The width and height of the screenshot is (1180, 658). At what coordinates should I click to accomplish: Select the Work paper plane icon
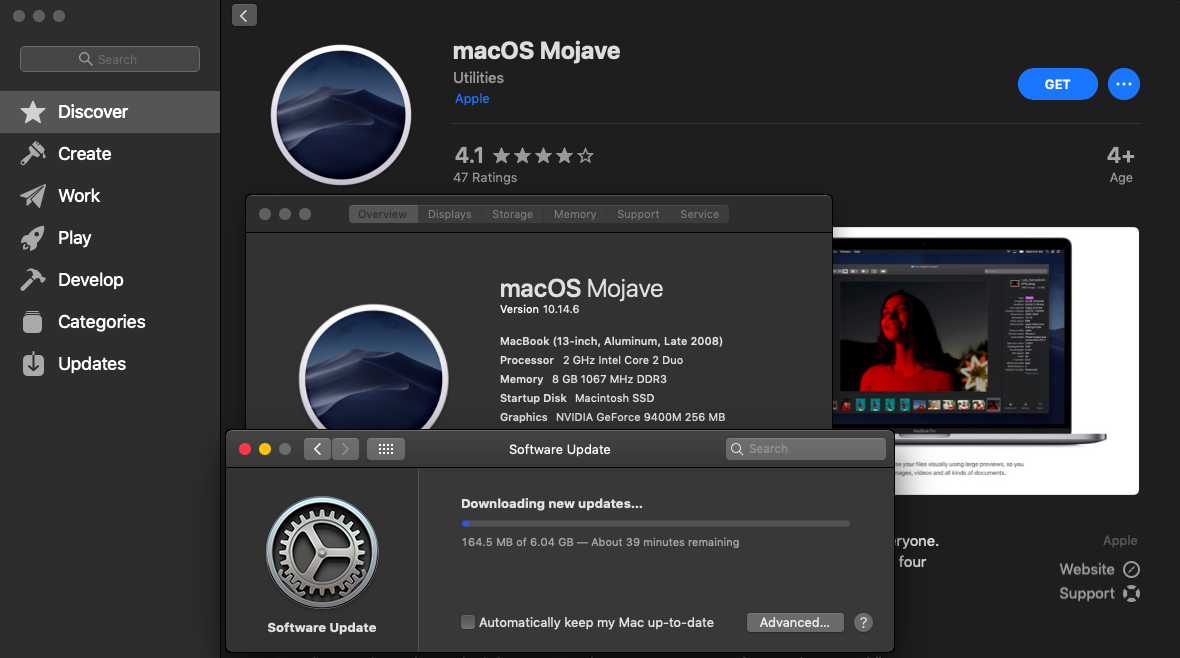[33, 196]
